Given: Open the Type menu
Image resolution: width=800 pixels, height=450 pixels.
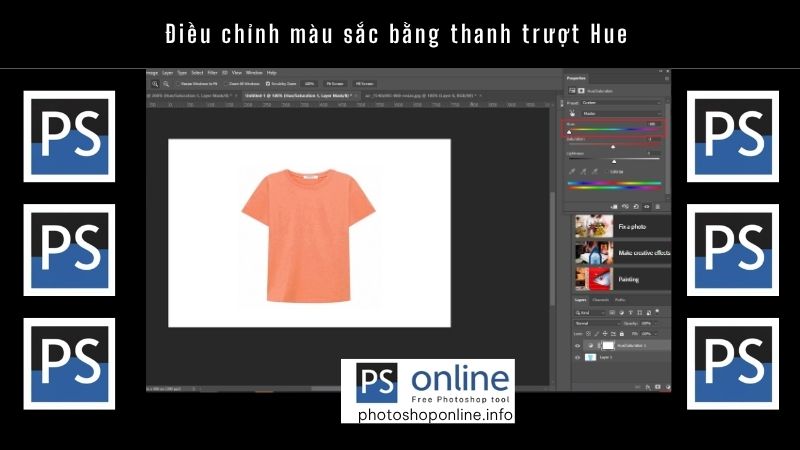Looking at the screenshot, I should tap(182, 73).
